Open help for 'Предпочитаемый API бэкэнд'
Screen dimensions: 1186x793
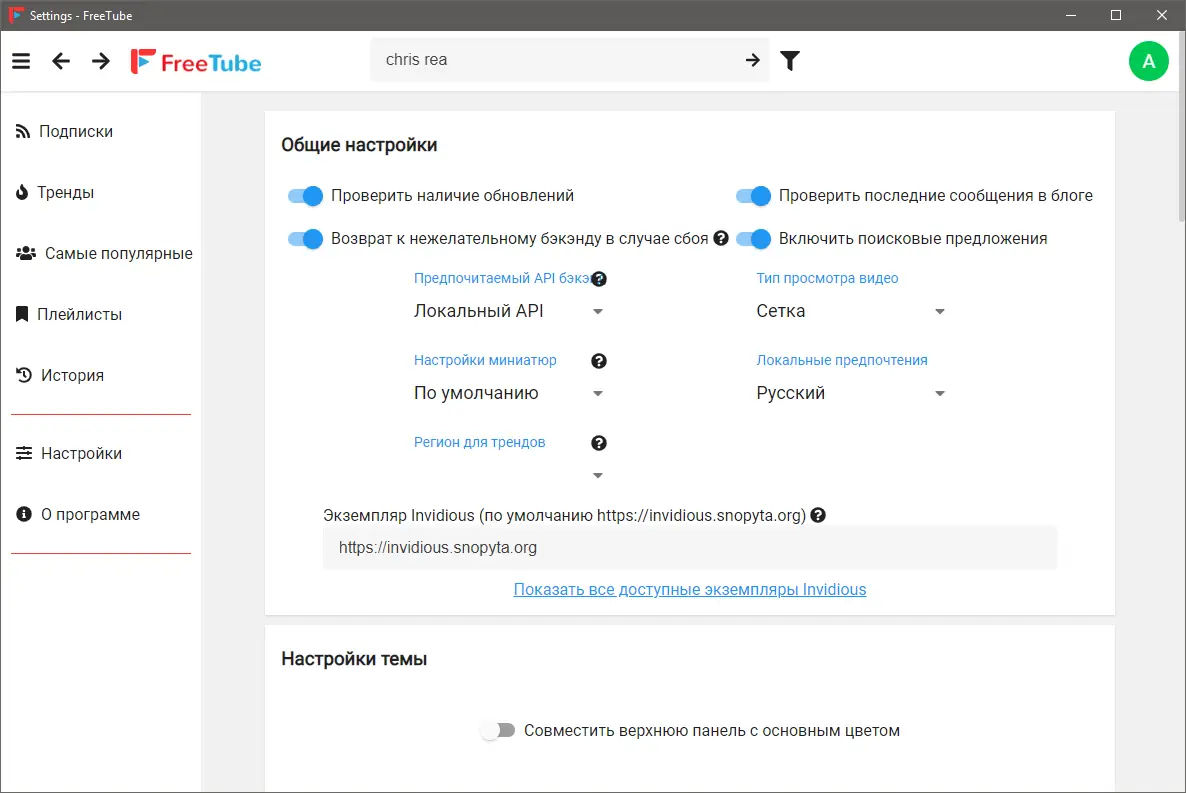click(x=598, y=279)
